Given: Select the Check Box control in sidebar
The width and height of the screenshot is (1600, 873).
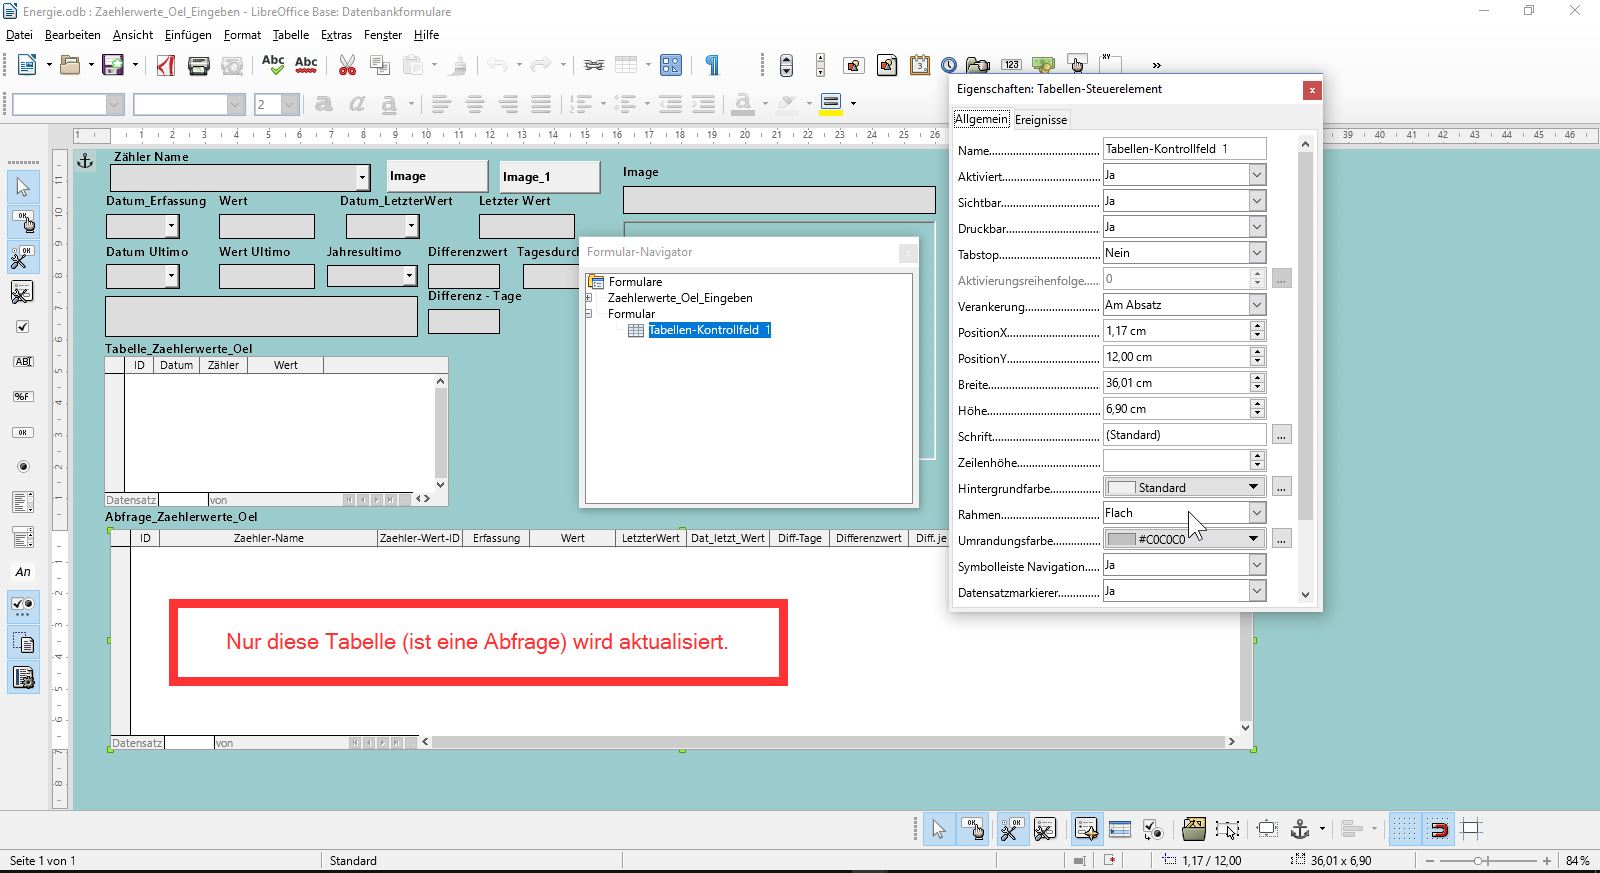Looking at the screenshot, I should [x=23, y=327].
